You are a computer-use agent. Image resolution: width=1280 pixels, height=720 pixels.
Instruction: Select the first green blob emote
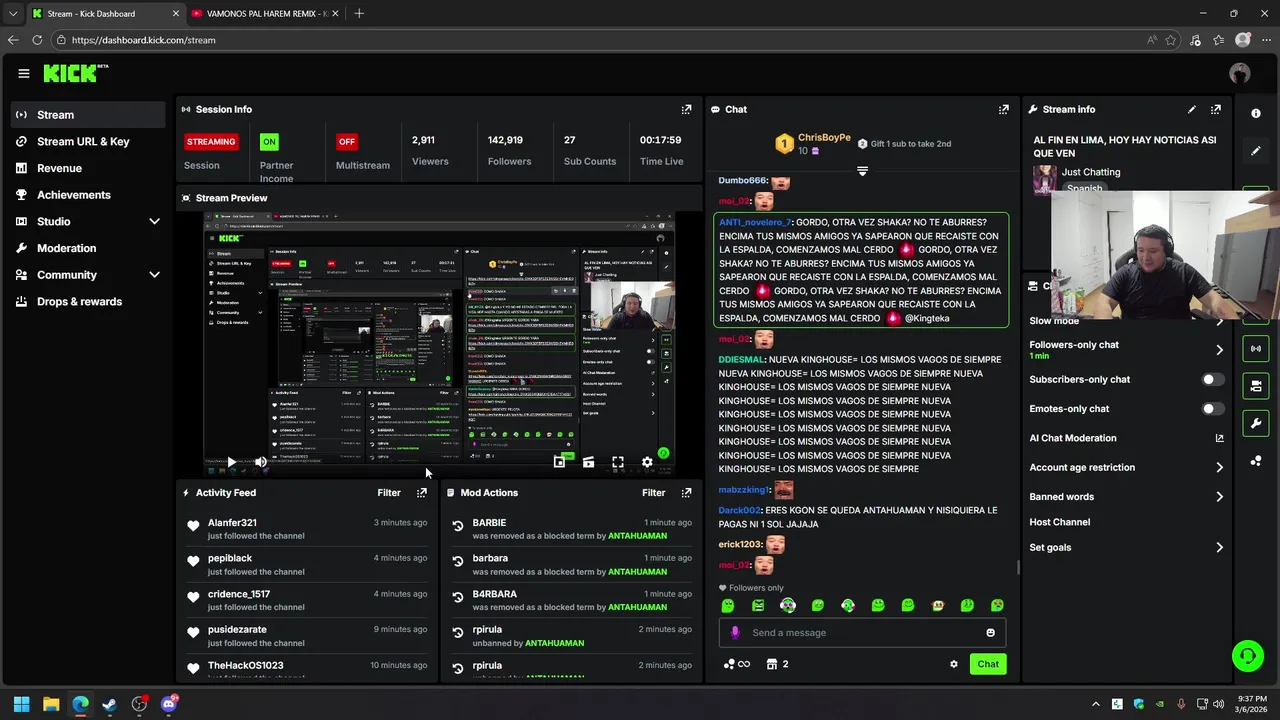click(728, 606)
